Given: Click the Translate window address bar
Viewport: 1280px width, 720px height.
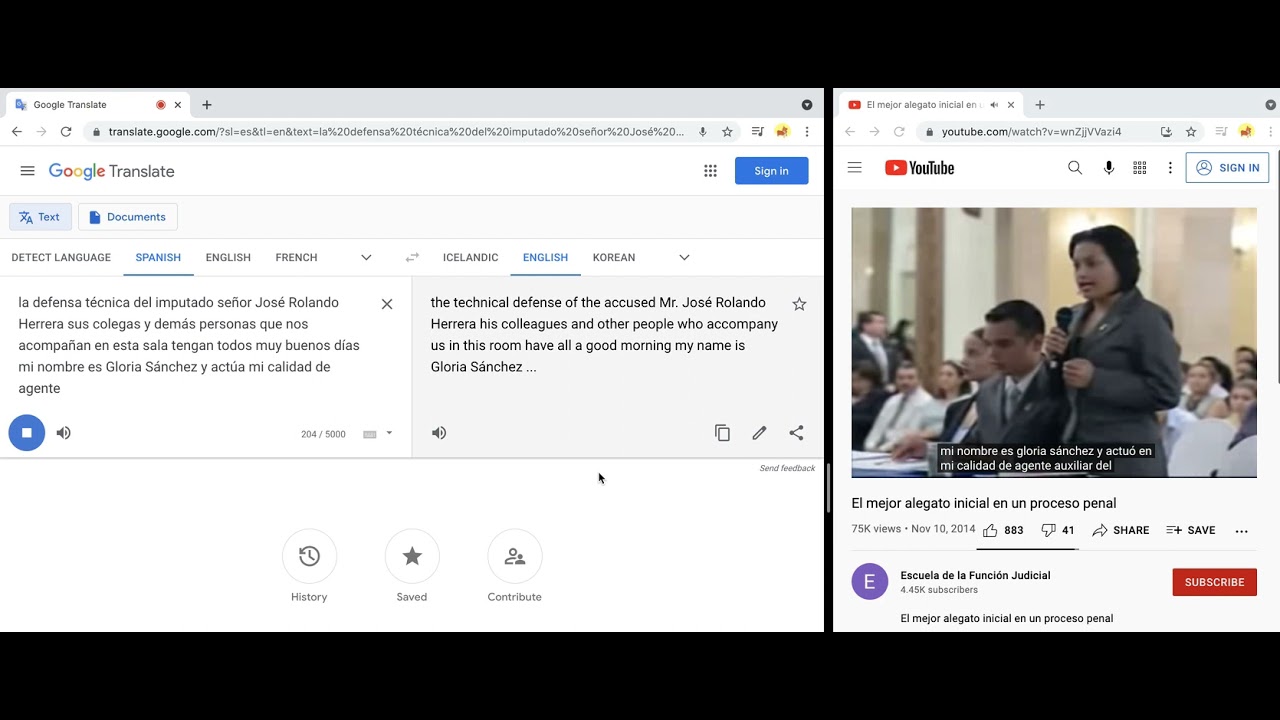Looking at the screenshot, I should (396, 132).
